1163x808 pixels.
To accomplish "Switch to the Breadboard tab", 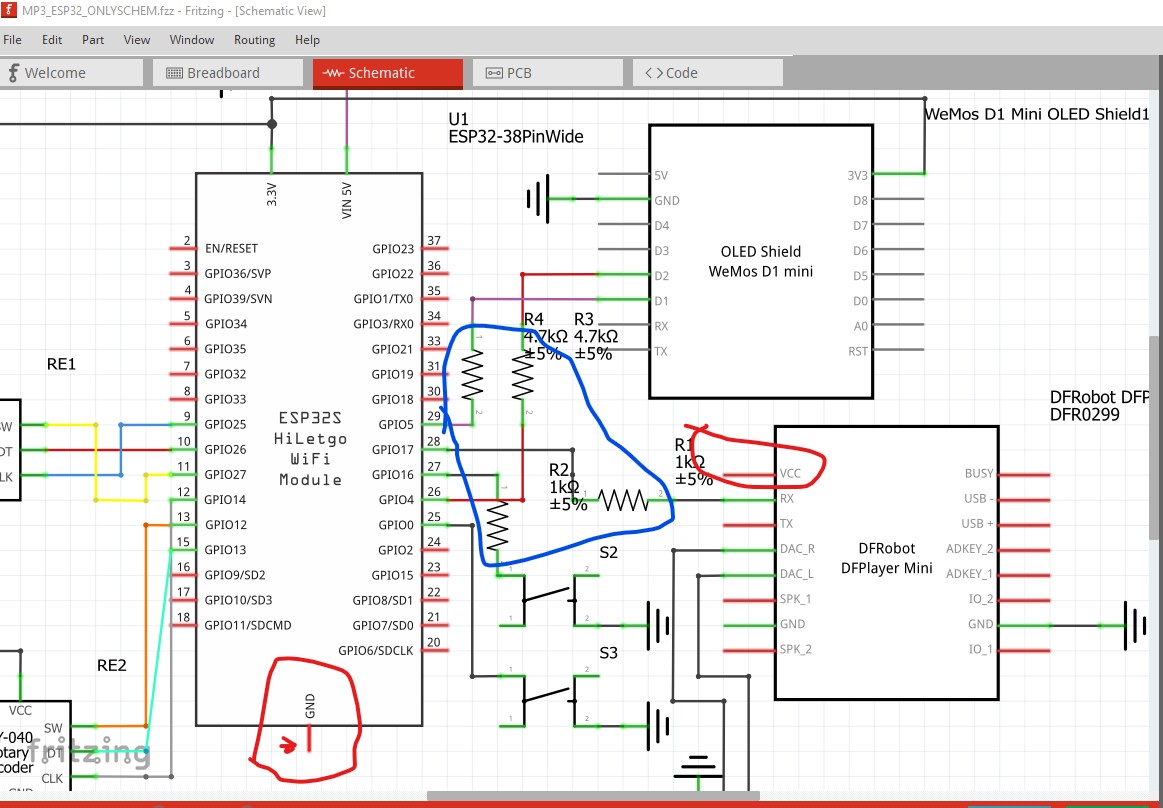I will pyautogui.click(x=228, y=73).
